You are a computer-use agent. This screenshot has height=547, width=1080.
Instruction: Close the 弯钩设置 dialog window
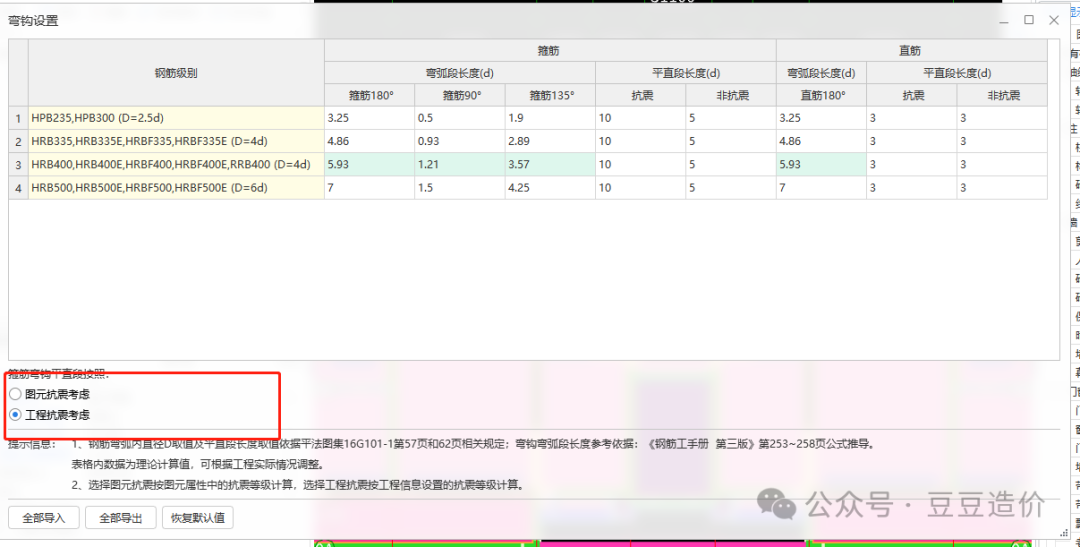(x=1053, y=20)
